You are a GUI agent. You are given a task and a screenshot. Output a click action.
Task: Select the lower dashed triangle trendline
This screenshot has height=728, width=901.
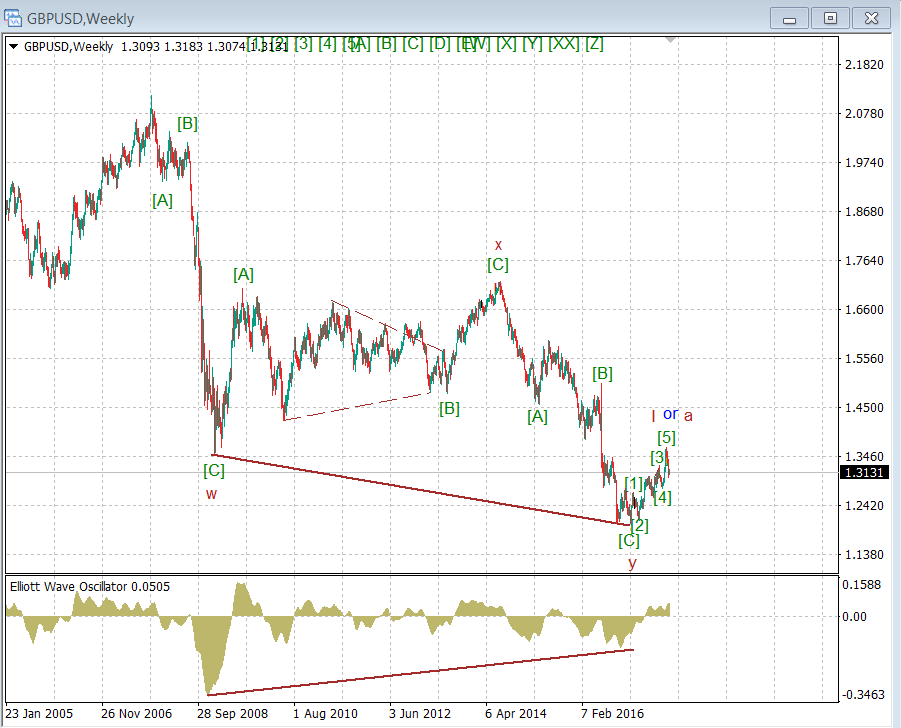357,407
